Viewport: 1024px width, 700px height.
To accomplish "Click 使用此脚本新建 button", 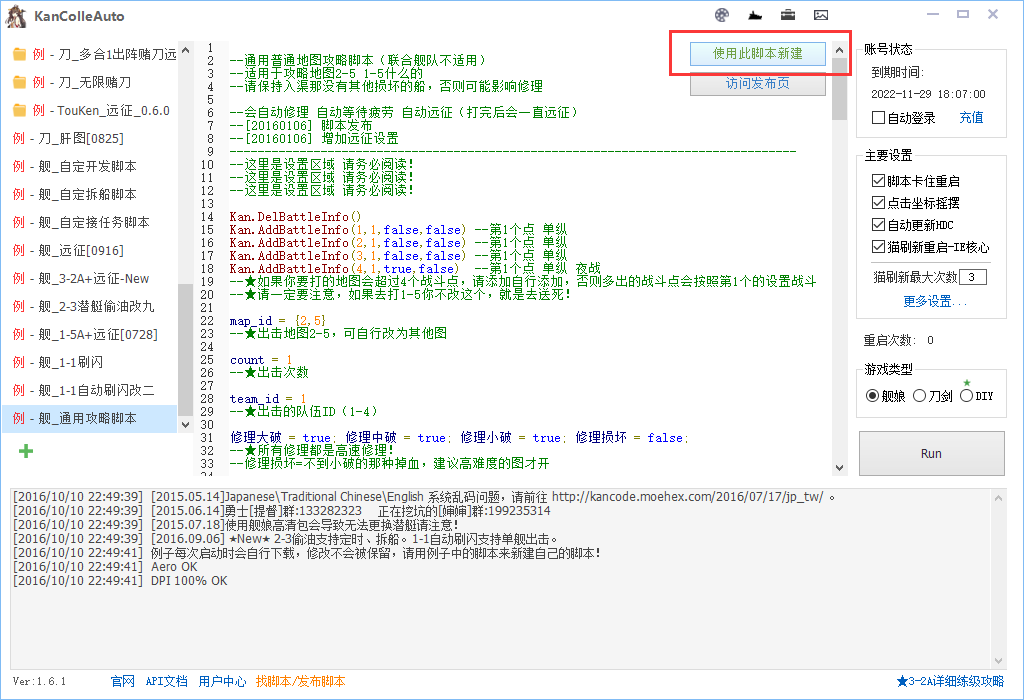I will point(757,54).
